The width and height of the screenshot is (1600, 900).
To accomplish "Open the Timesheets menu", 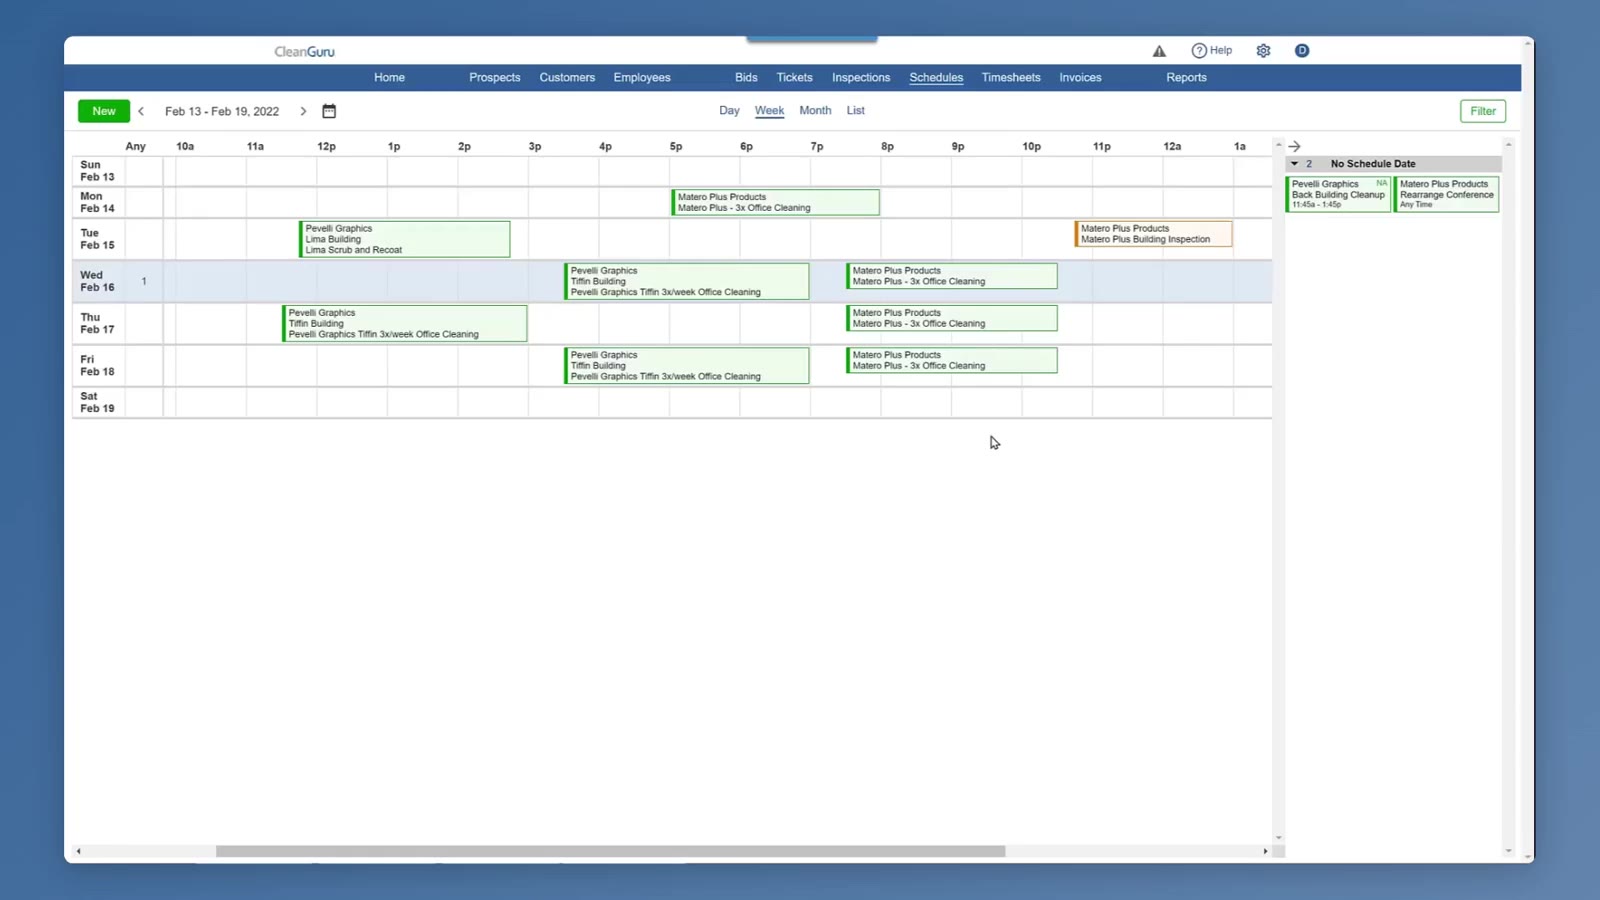I will (1011, 78).
